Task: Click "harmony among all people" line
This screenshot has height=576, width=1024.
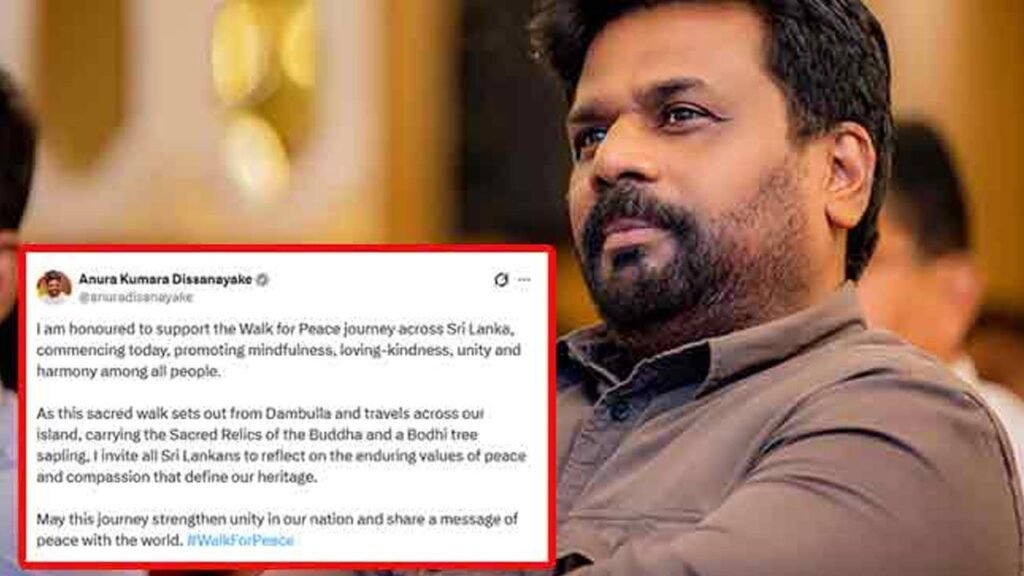Action: pyautogui.click(x=128, y=372)
